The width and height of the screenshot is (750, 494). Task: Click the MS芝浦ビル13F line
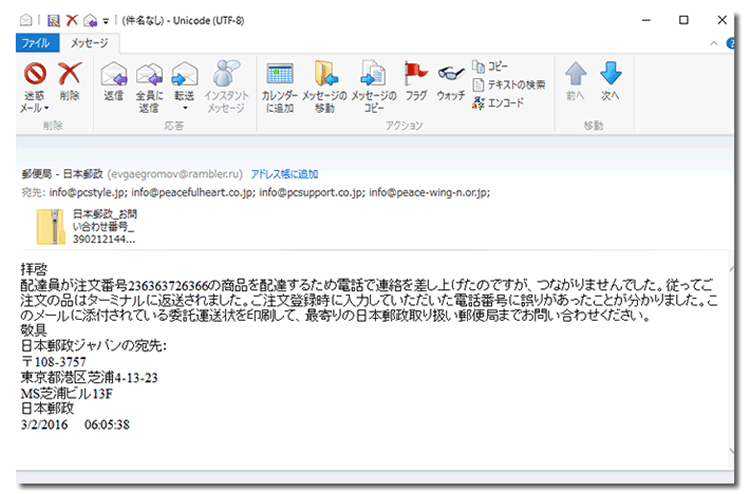point(67,394)
